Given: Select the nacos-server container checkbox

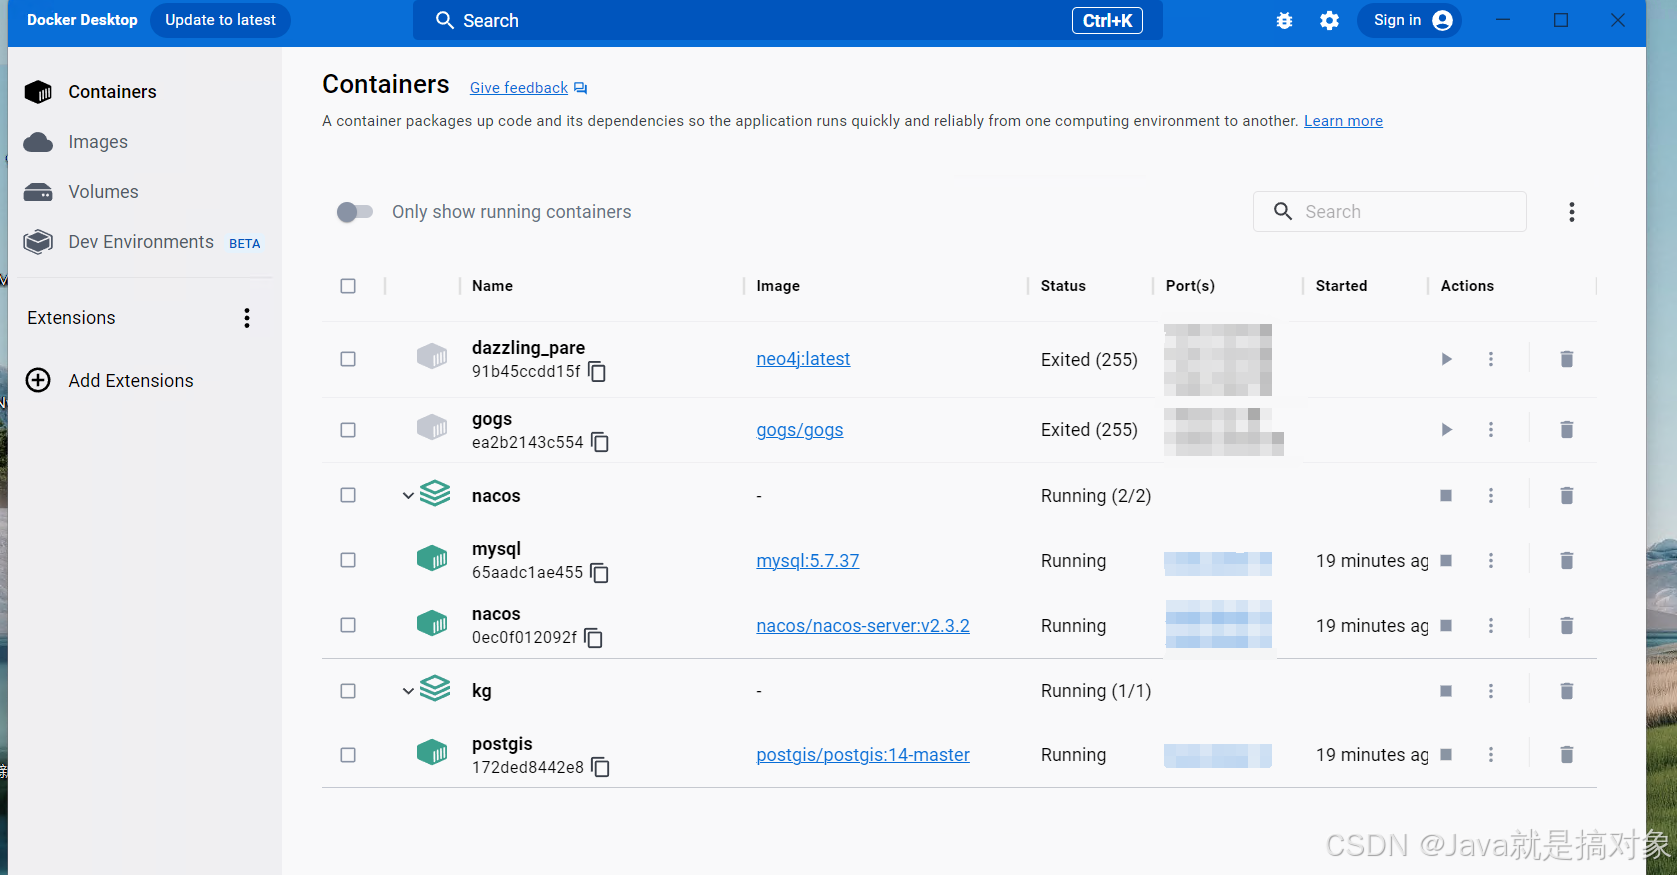Looking at the screenshot, I should pyautogui.click(x=348, y=625).
